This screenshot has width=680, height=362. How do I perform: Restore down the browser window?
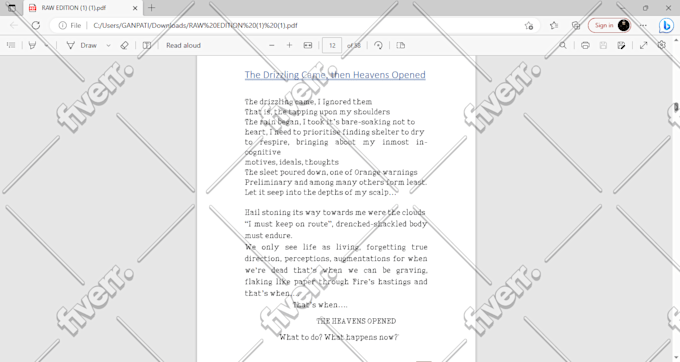click(x=645, y=8)
